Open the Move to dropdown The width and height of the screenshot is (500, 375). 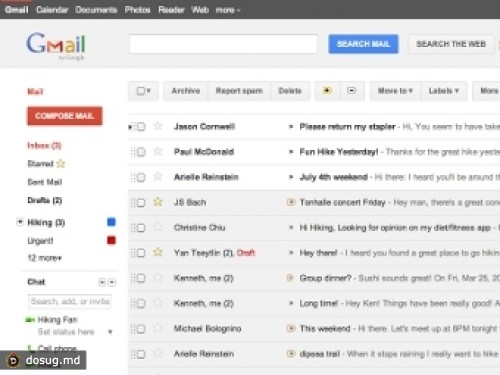(395, 91)
